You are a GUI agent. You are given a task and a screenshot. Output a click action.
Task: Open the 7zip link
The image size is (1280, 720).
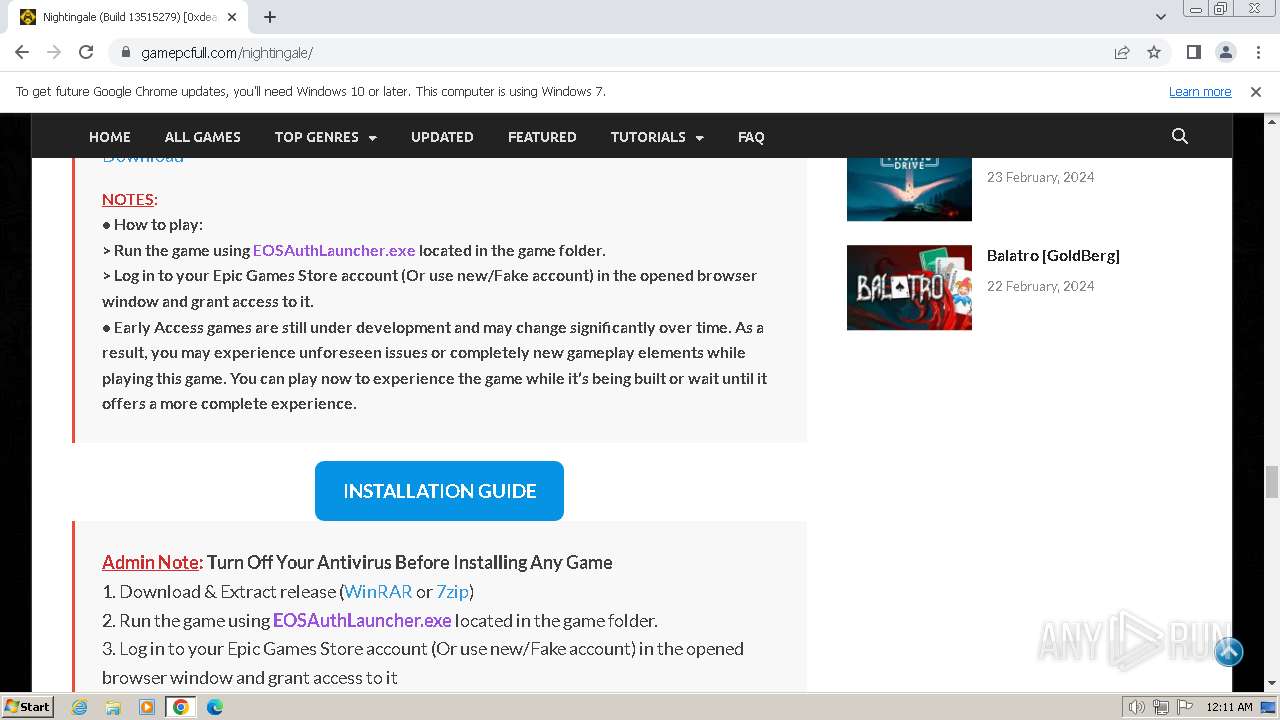pyautogui.click(x=453, y=591)
